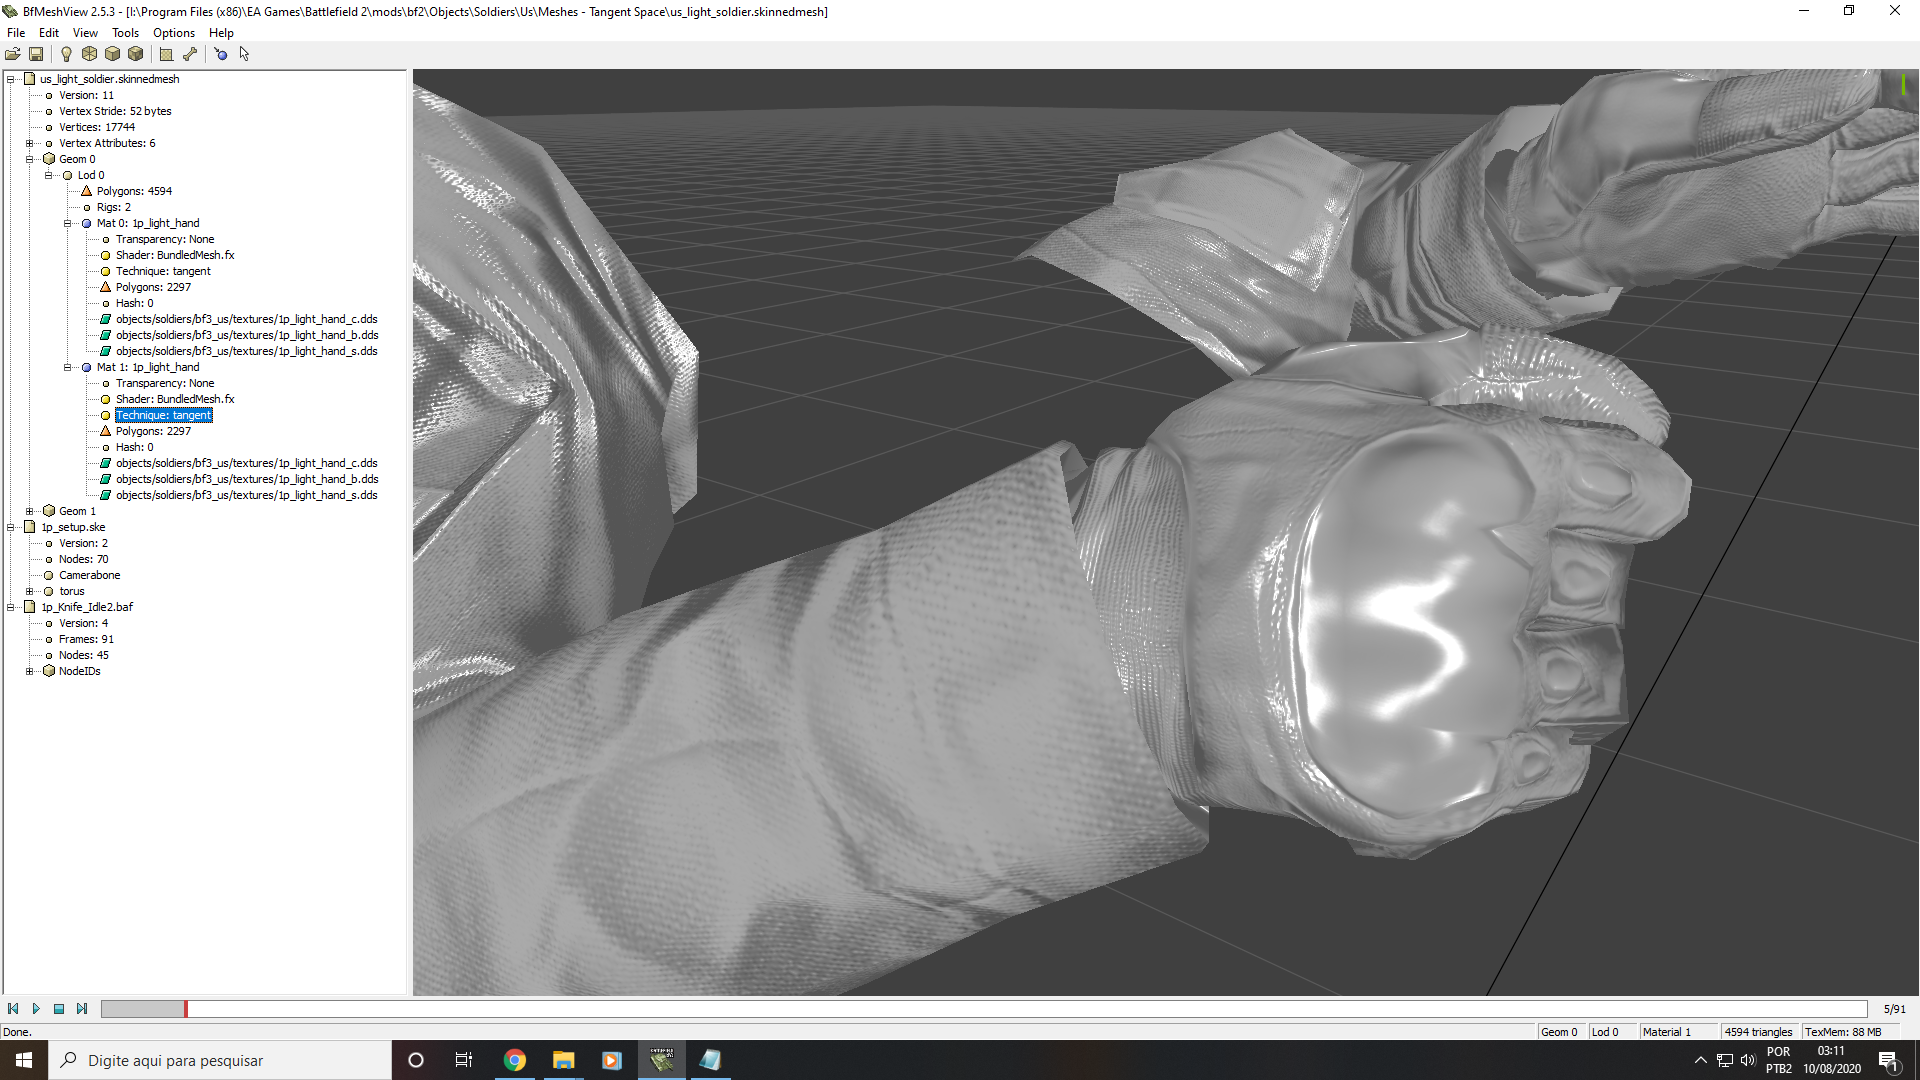The width and height of the screenshot is (1920, 1080).
Task: Select Mat 0 Shader: BundledMesh.fx row
Action: [175, 255]
